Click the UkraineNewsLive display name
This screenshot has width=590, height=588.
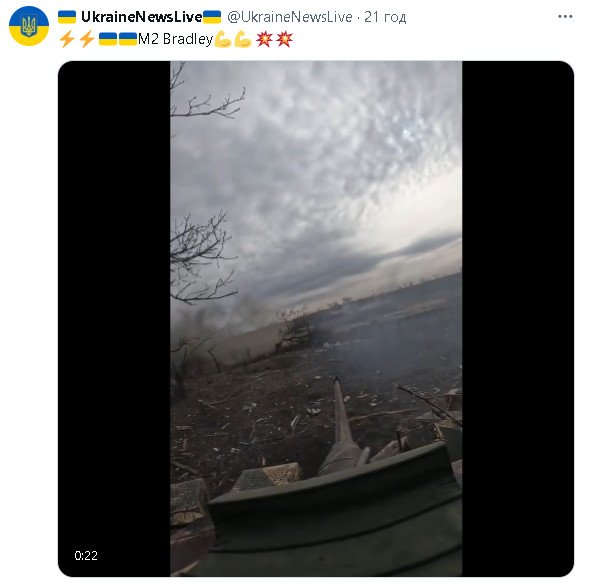pyautogui.click(x=141, y=17)
